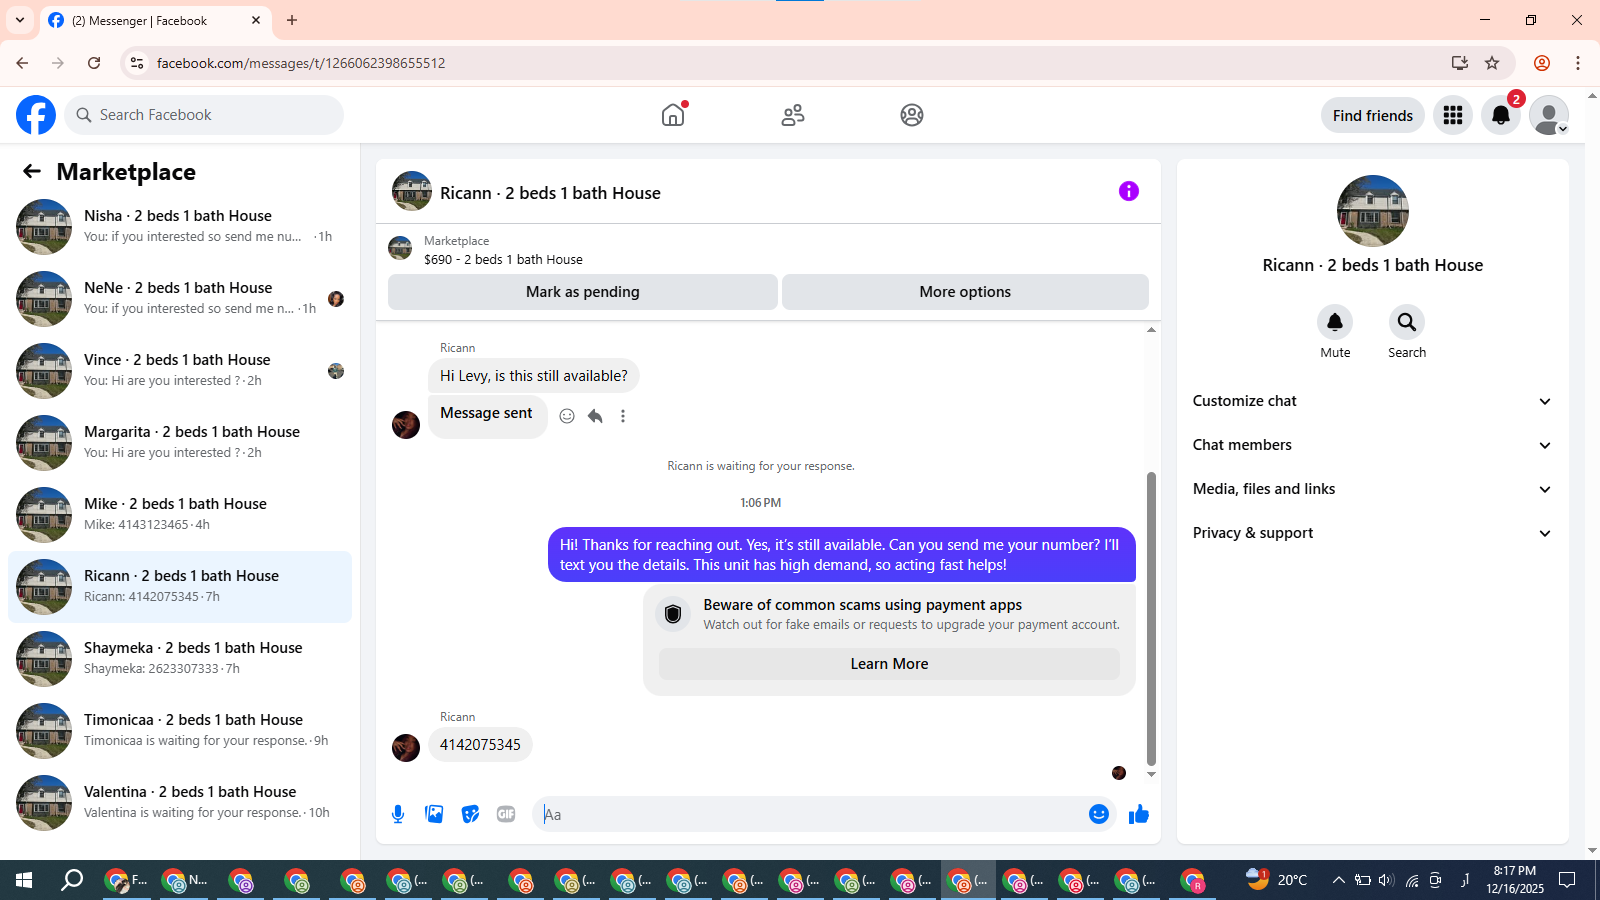Image resolution: width=1600 pixels, height=900 pixels.
Task: Open the Vince 2 beds 1 bath conversation
Action: pyautogui.click(x=180, y=371)
